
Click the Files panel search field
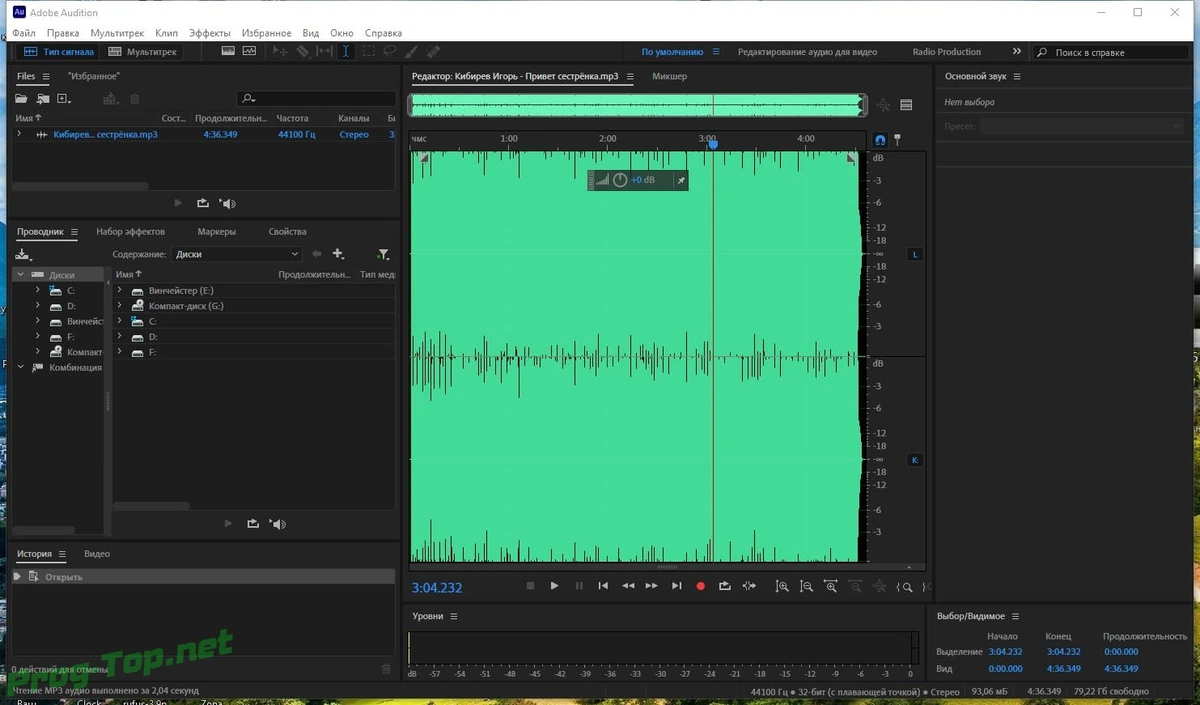point(317,98)
